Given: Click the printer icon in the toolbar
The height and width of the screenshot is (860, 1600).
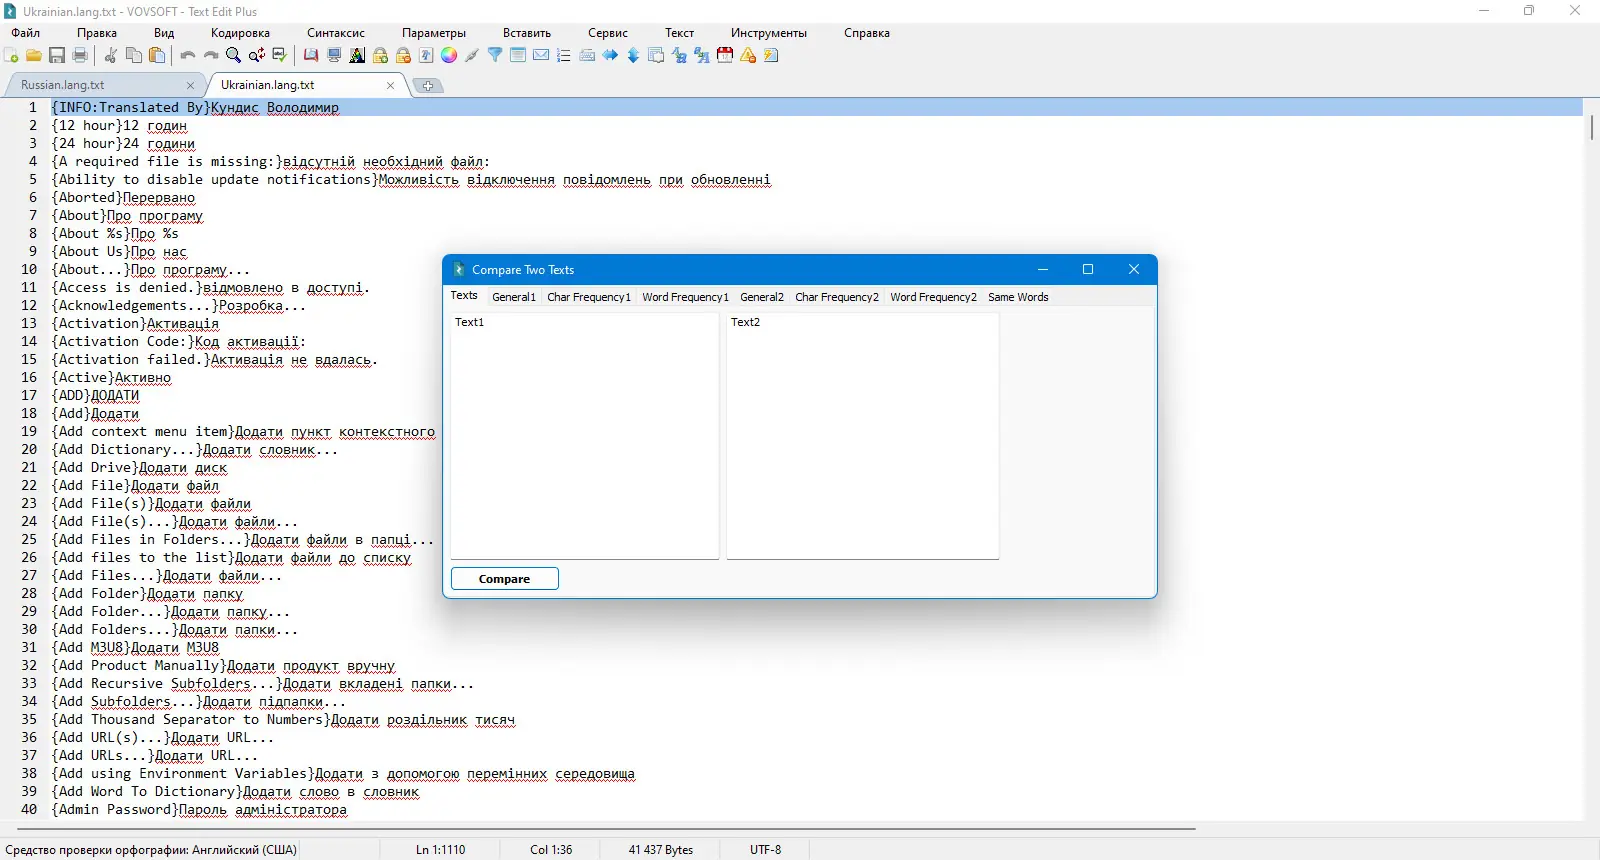Looking at the screenshot, I should point(80,56).
